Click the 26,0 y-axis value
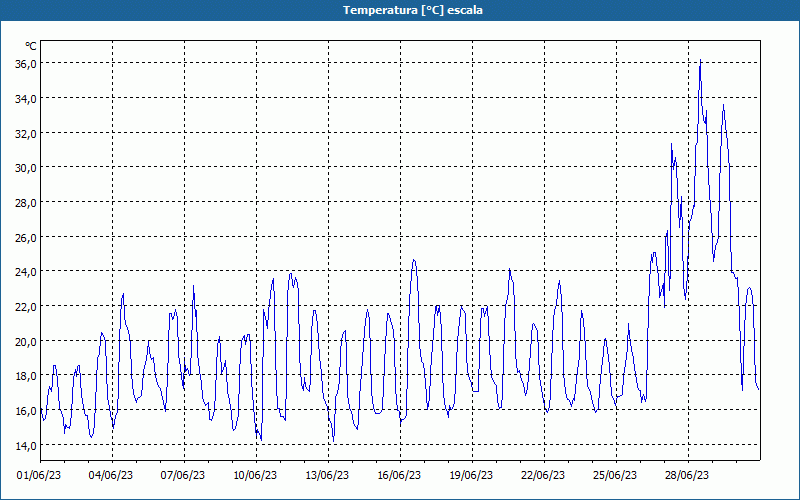Image resolution: width=800 pixels, height=500 pixels. [x=26, y=237]
